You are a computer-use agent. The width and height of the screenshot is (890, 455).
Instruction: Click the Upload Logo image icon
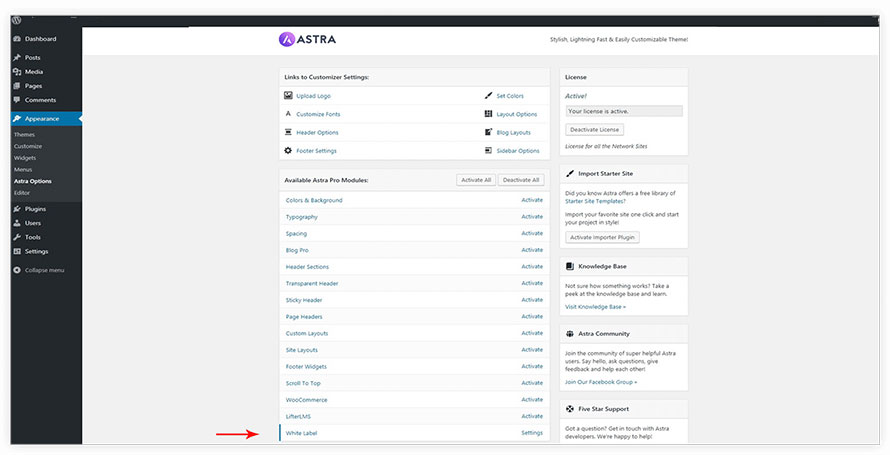coord(288,95)
